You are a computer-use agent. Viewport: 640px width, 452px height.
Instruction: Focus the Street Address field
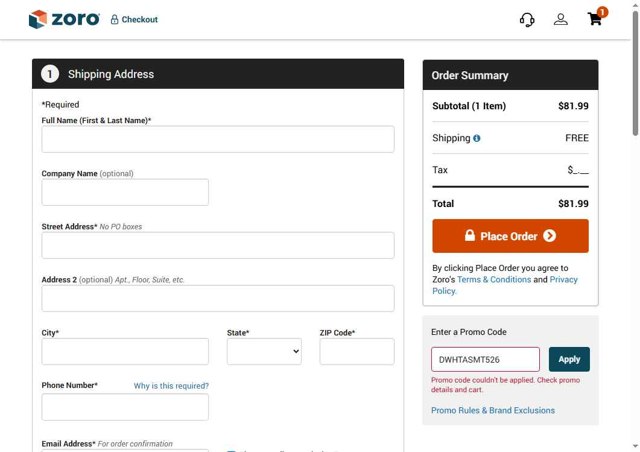coord(218,245)
